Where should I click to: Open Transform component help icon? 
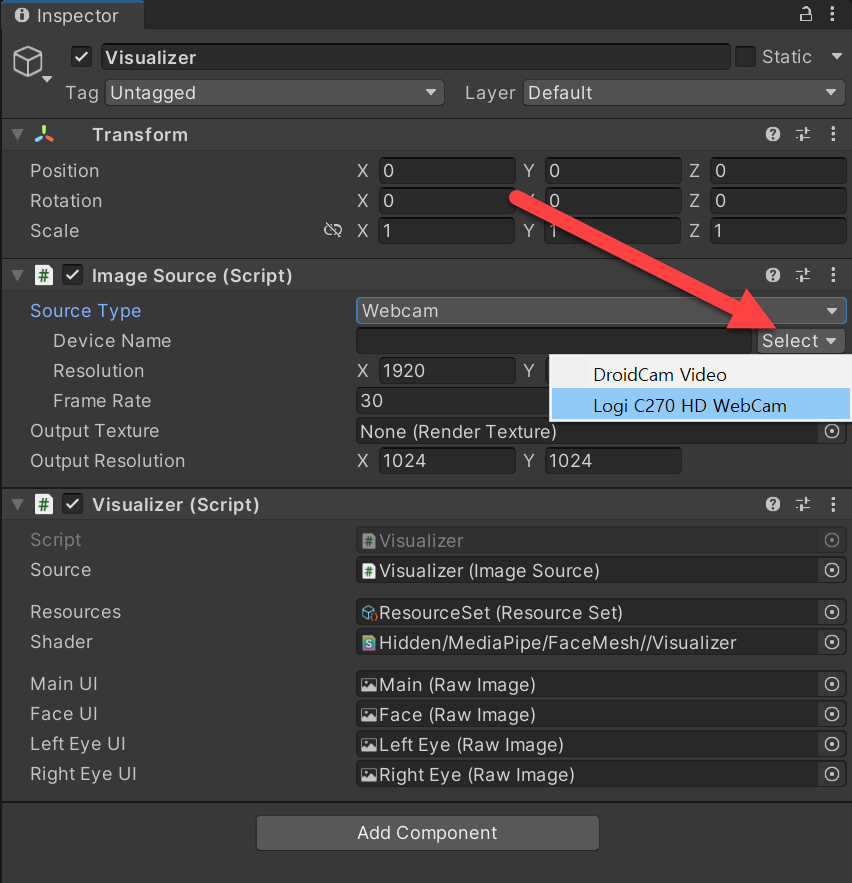[773, 134]
